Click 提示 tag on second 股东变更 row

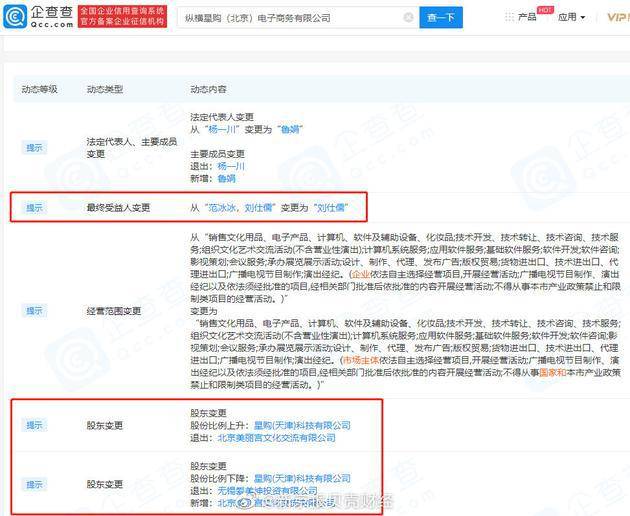pyautogui.click(x=34, y=485)
